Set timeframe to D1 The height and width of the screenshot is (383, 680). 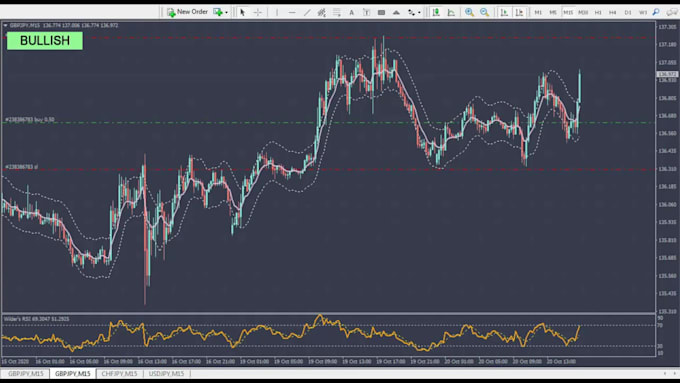pos(628,13)
